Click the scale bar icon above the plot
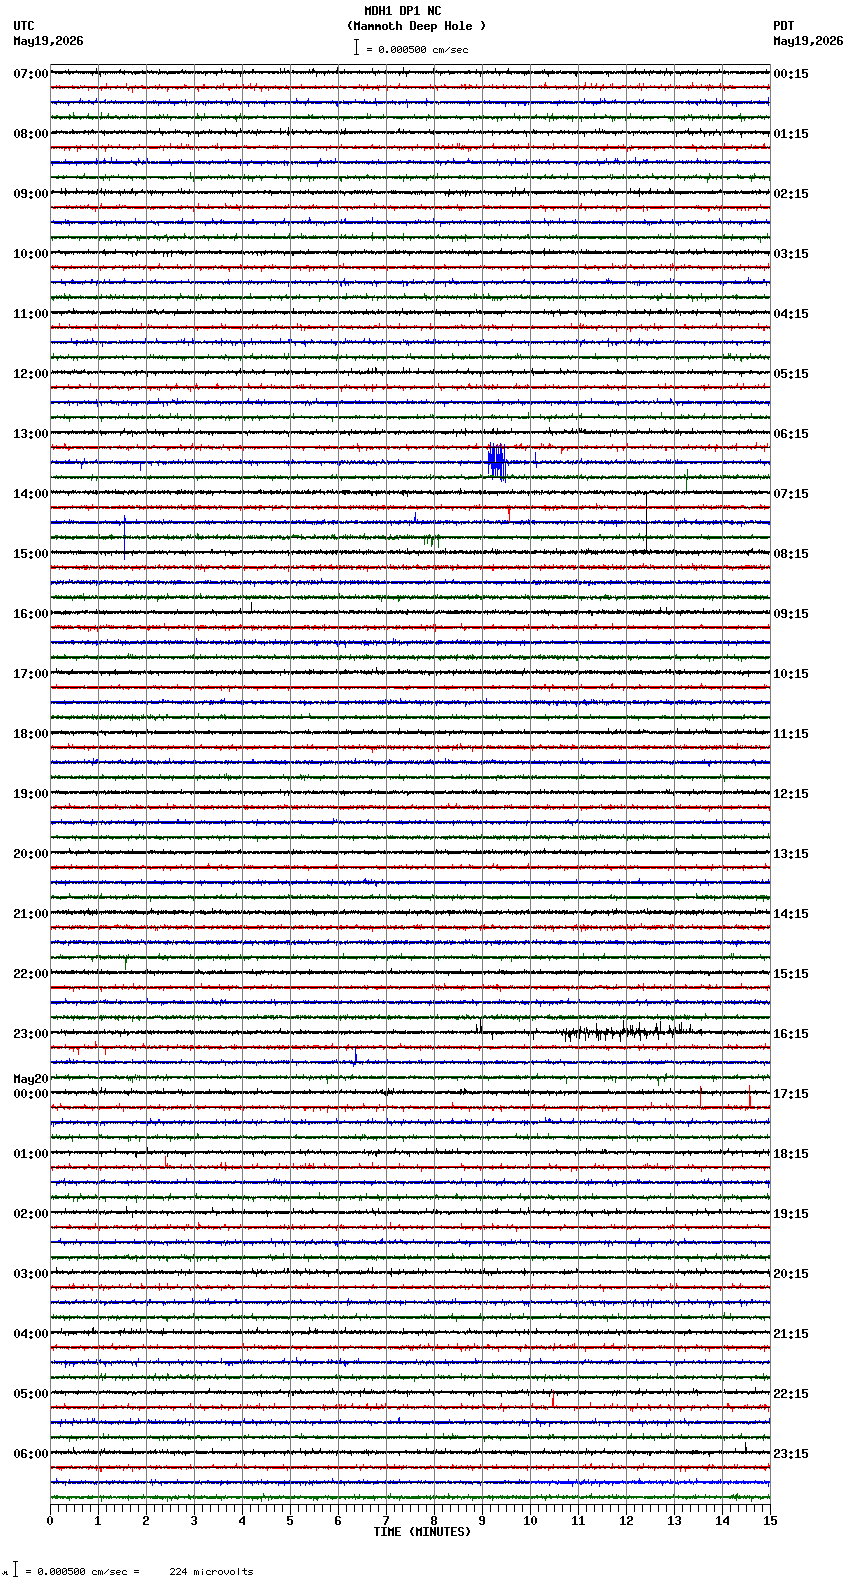The height and width of the screenshot is (1584, 850). coord(356,48)
